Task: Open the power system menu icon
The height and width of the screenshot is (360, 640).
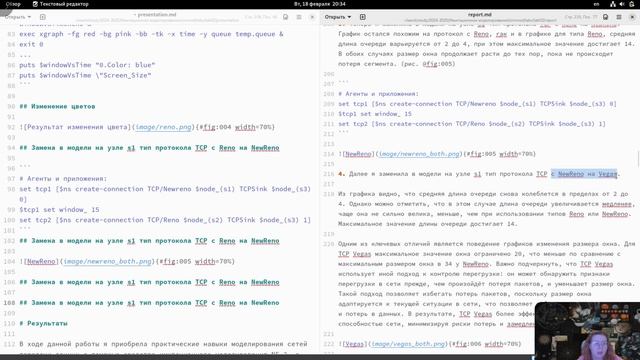Action: point(632,4)
